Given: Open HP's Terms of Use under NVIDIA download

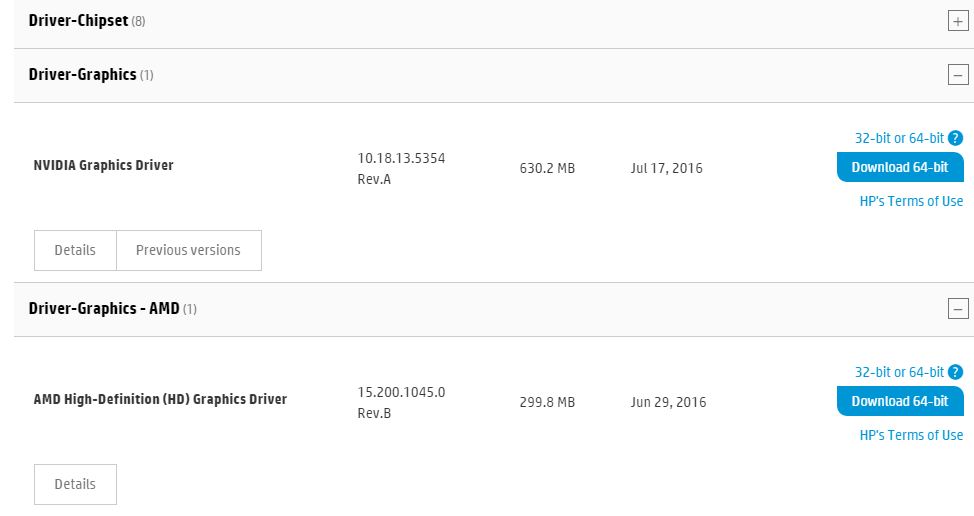Looking at the screenshot, I should pyautogui.click(x=911, y=201).
